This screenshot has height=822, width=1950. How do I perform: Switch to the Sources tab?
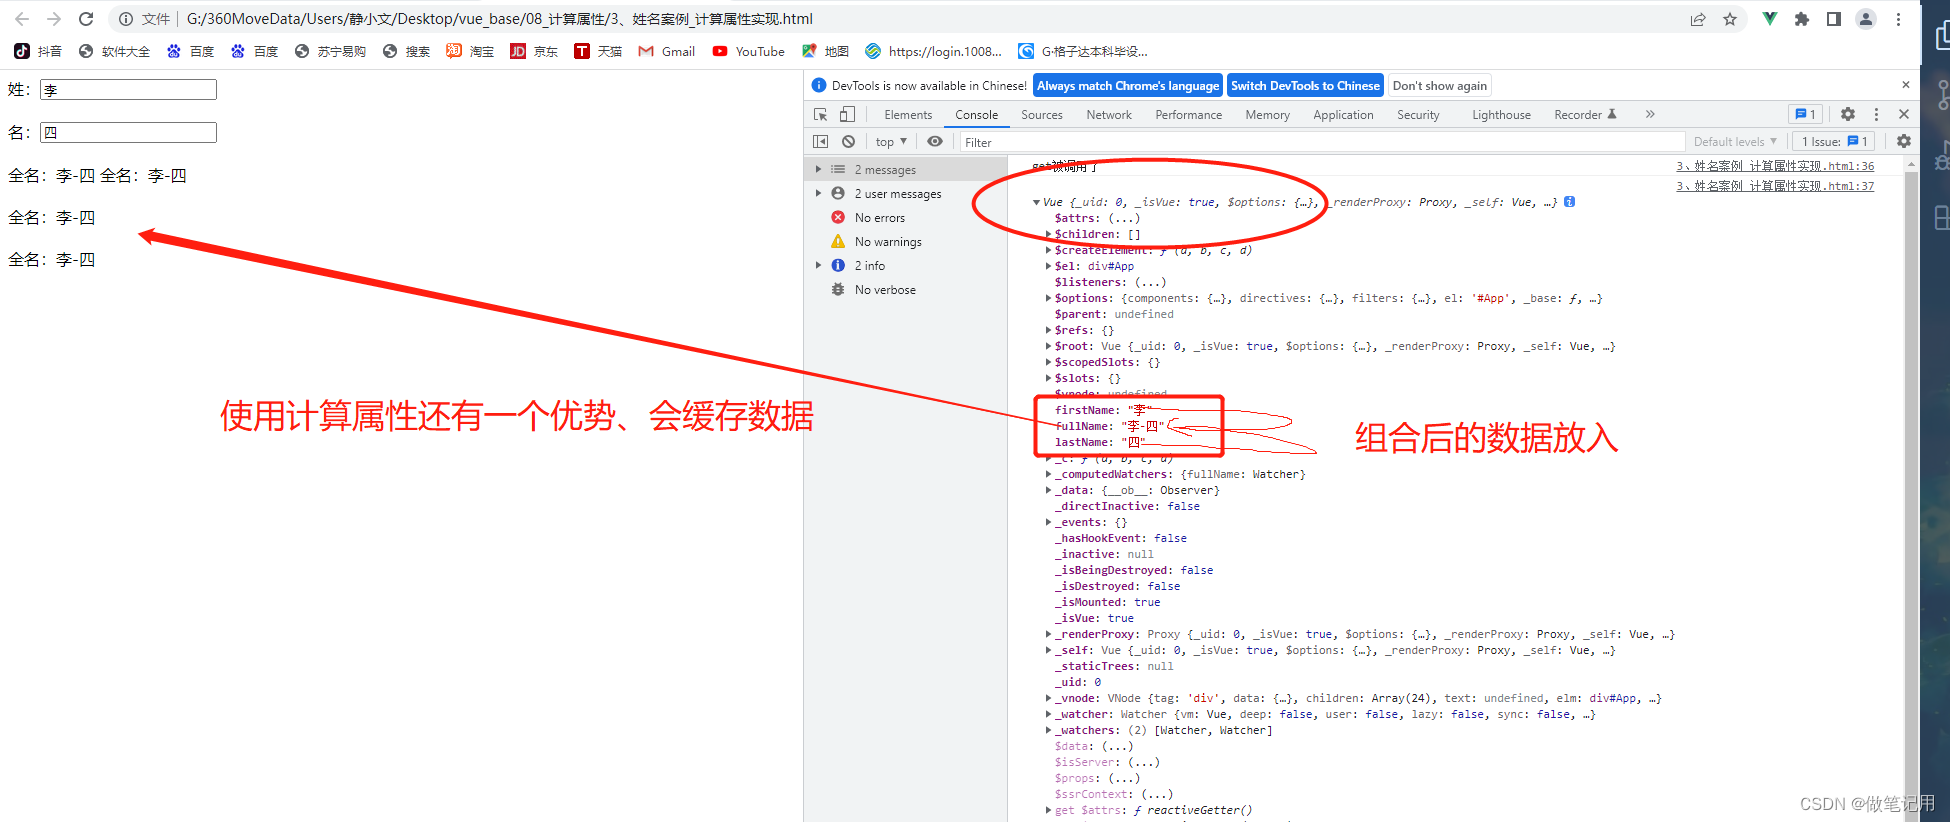point(1042,115)
